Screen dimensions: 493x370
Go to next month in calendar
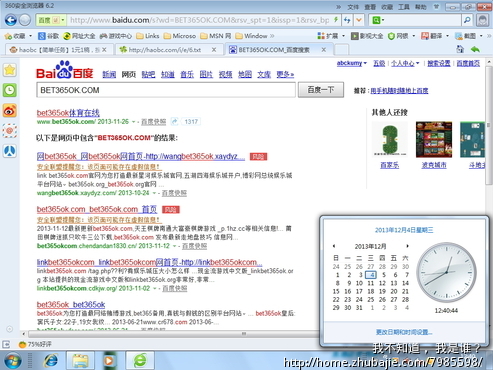[407, 246]
